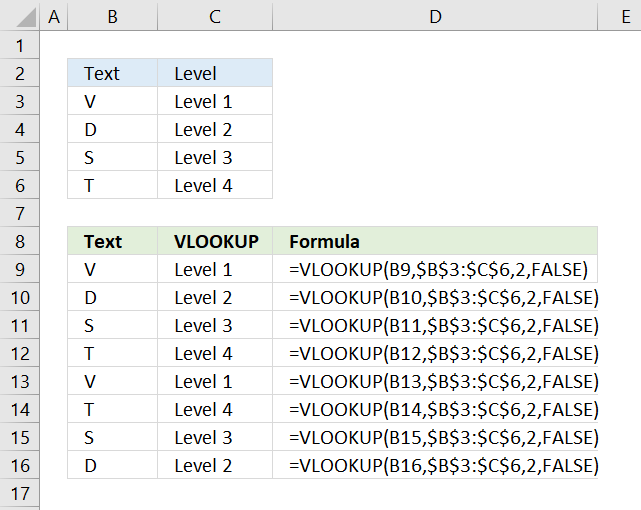Click the formula referencing B15
This screenshot has height=510, width=641.
435,437
